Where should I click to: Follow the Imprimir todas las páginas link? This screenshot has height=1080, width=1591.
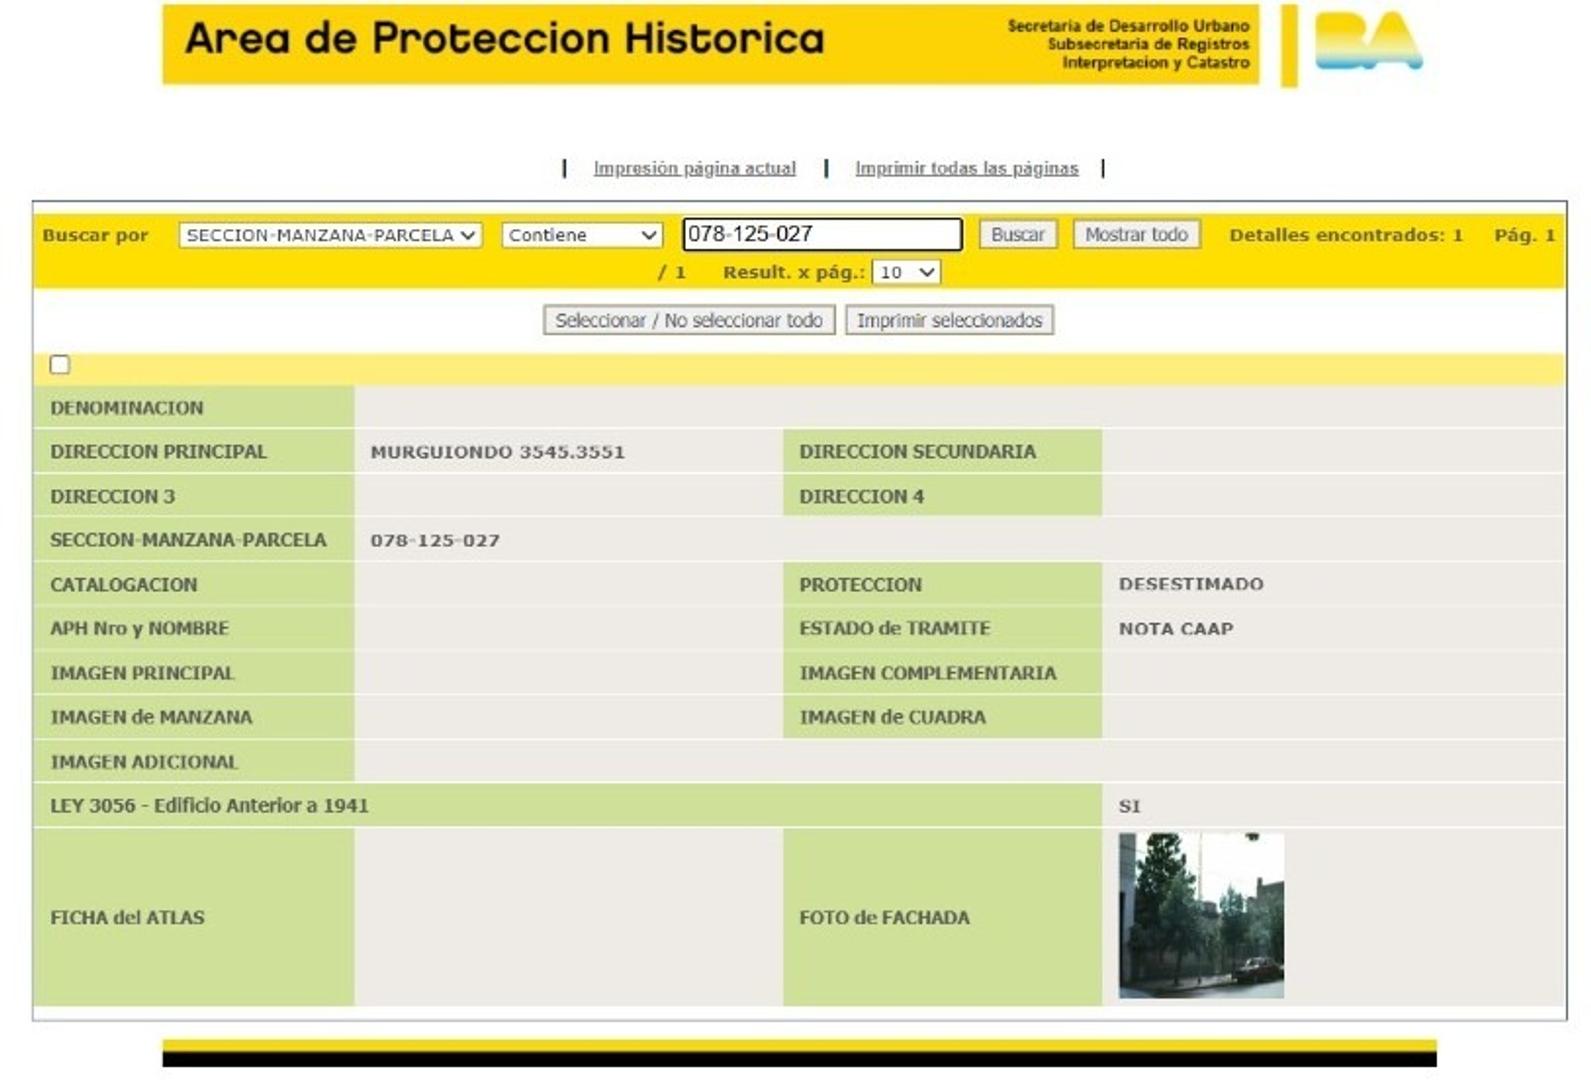966,168
